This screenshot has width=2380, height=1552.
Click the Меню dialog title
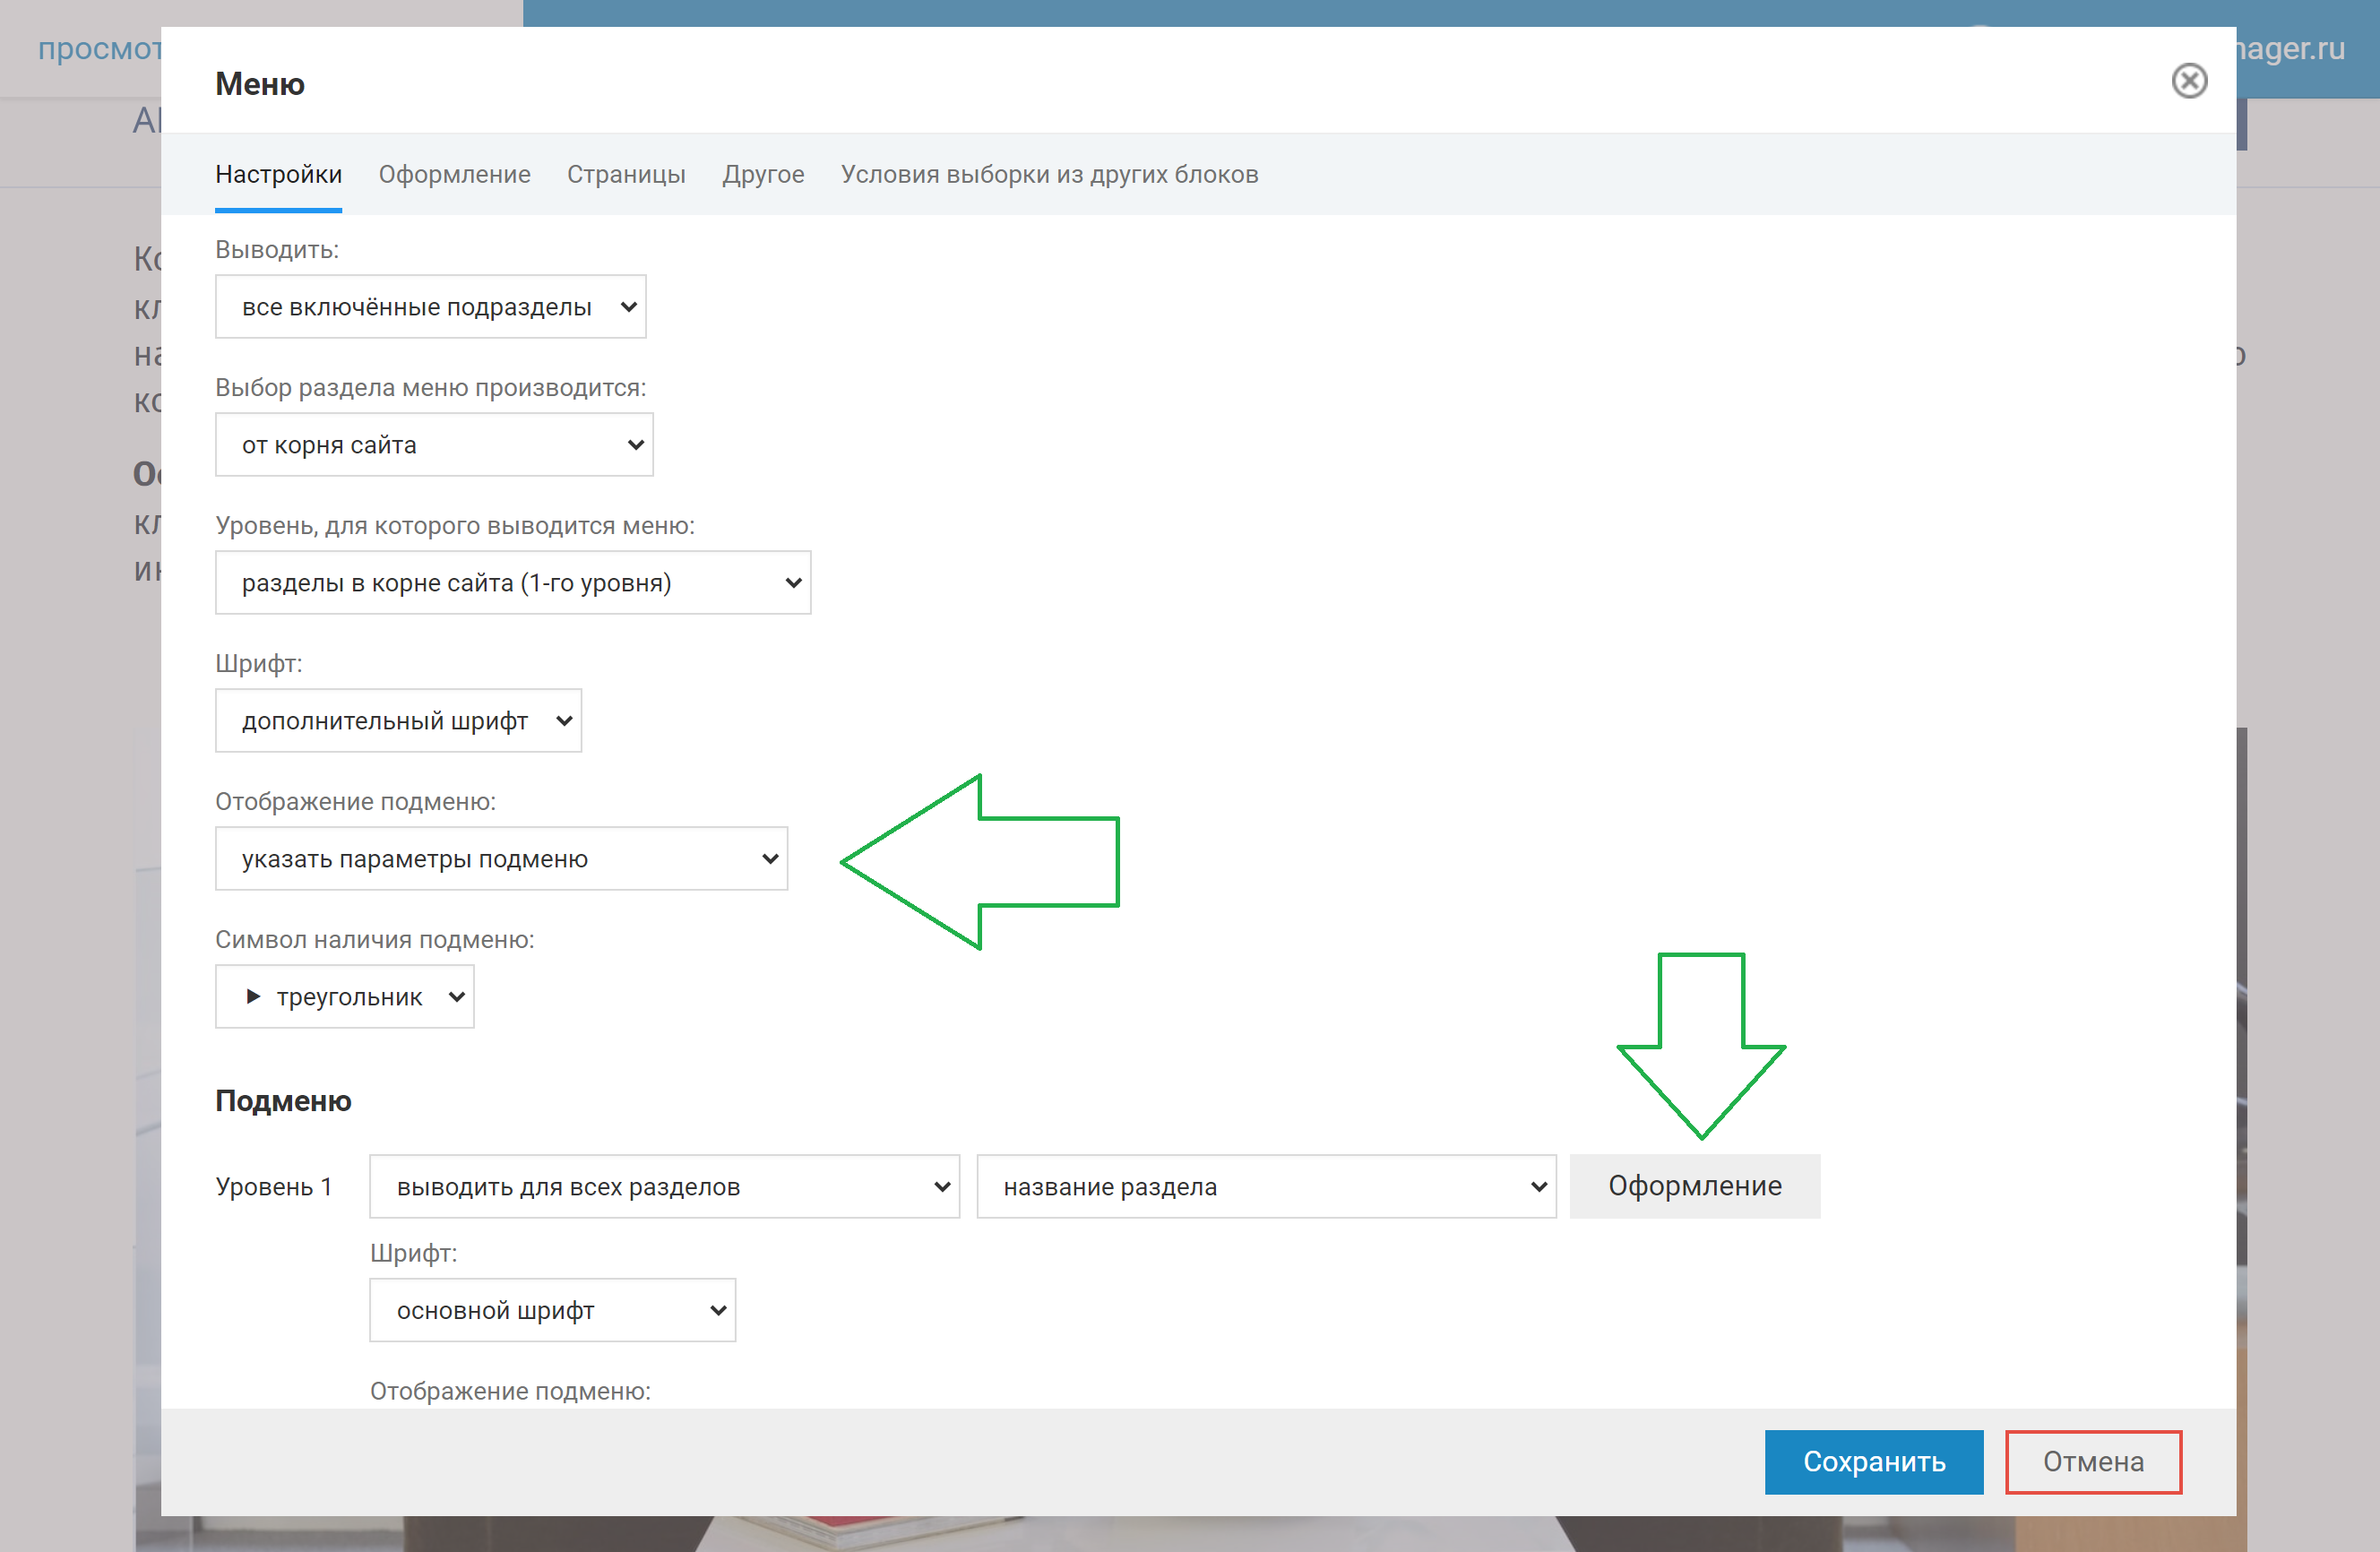[x=260, y=84]
